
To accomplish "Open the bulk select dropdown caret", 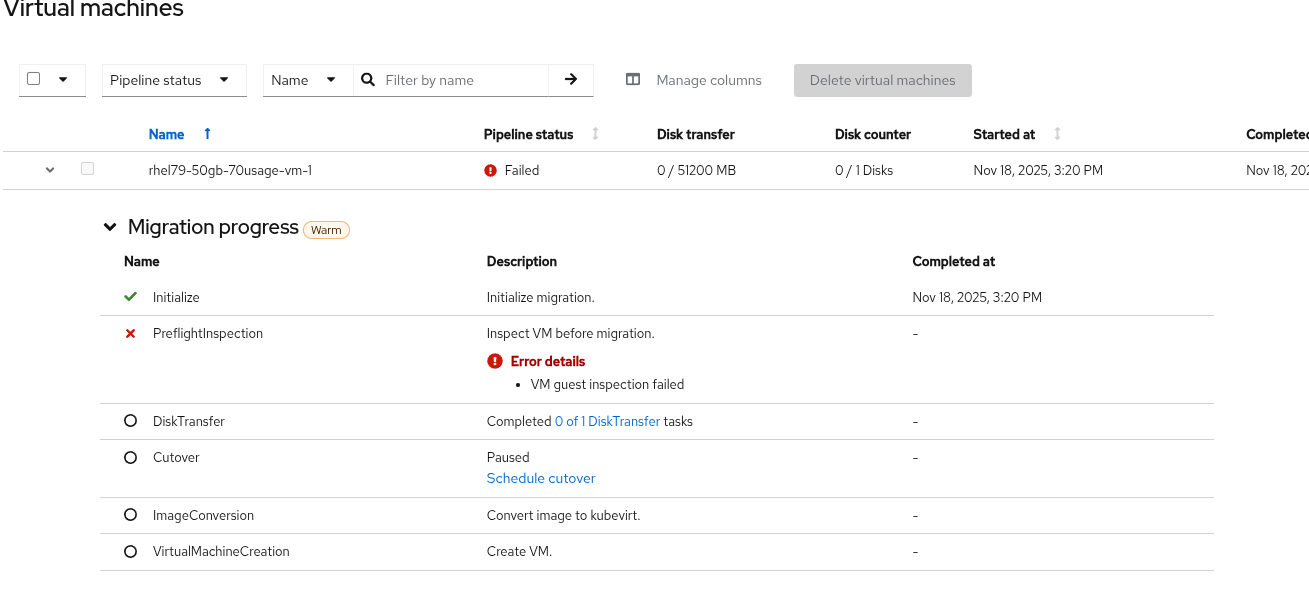I will pyautogui.click(x=63, y=80).
